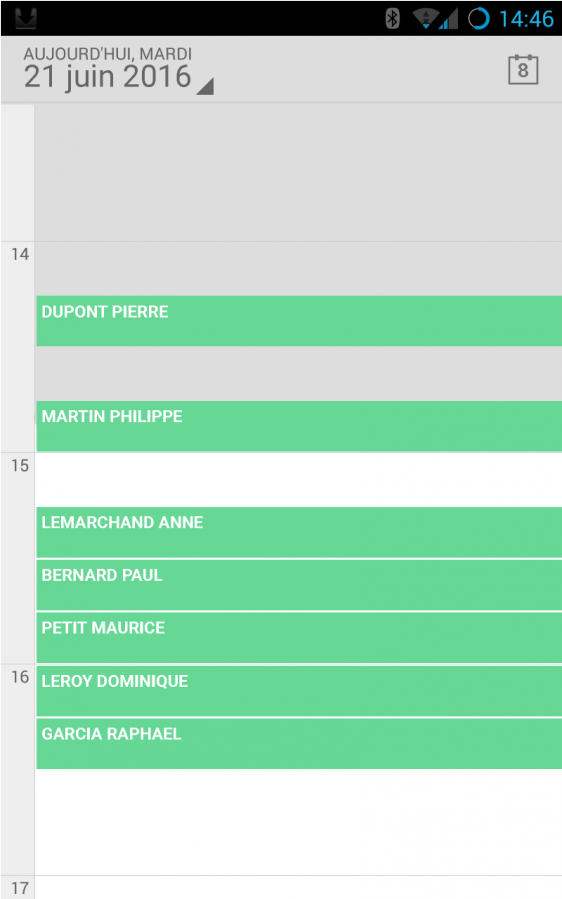Tap the Wi-Fi signal icon
The image size is (562, 899).
[426, 18]
